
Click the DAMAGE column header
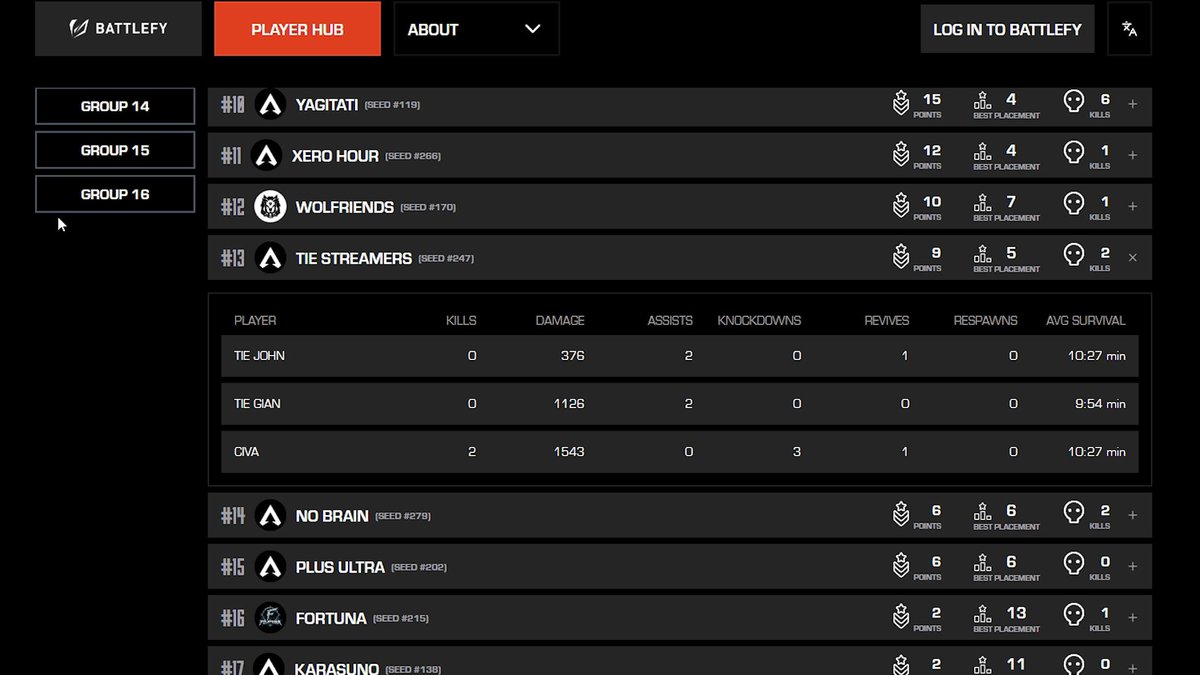(560, 321)
